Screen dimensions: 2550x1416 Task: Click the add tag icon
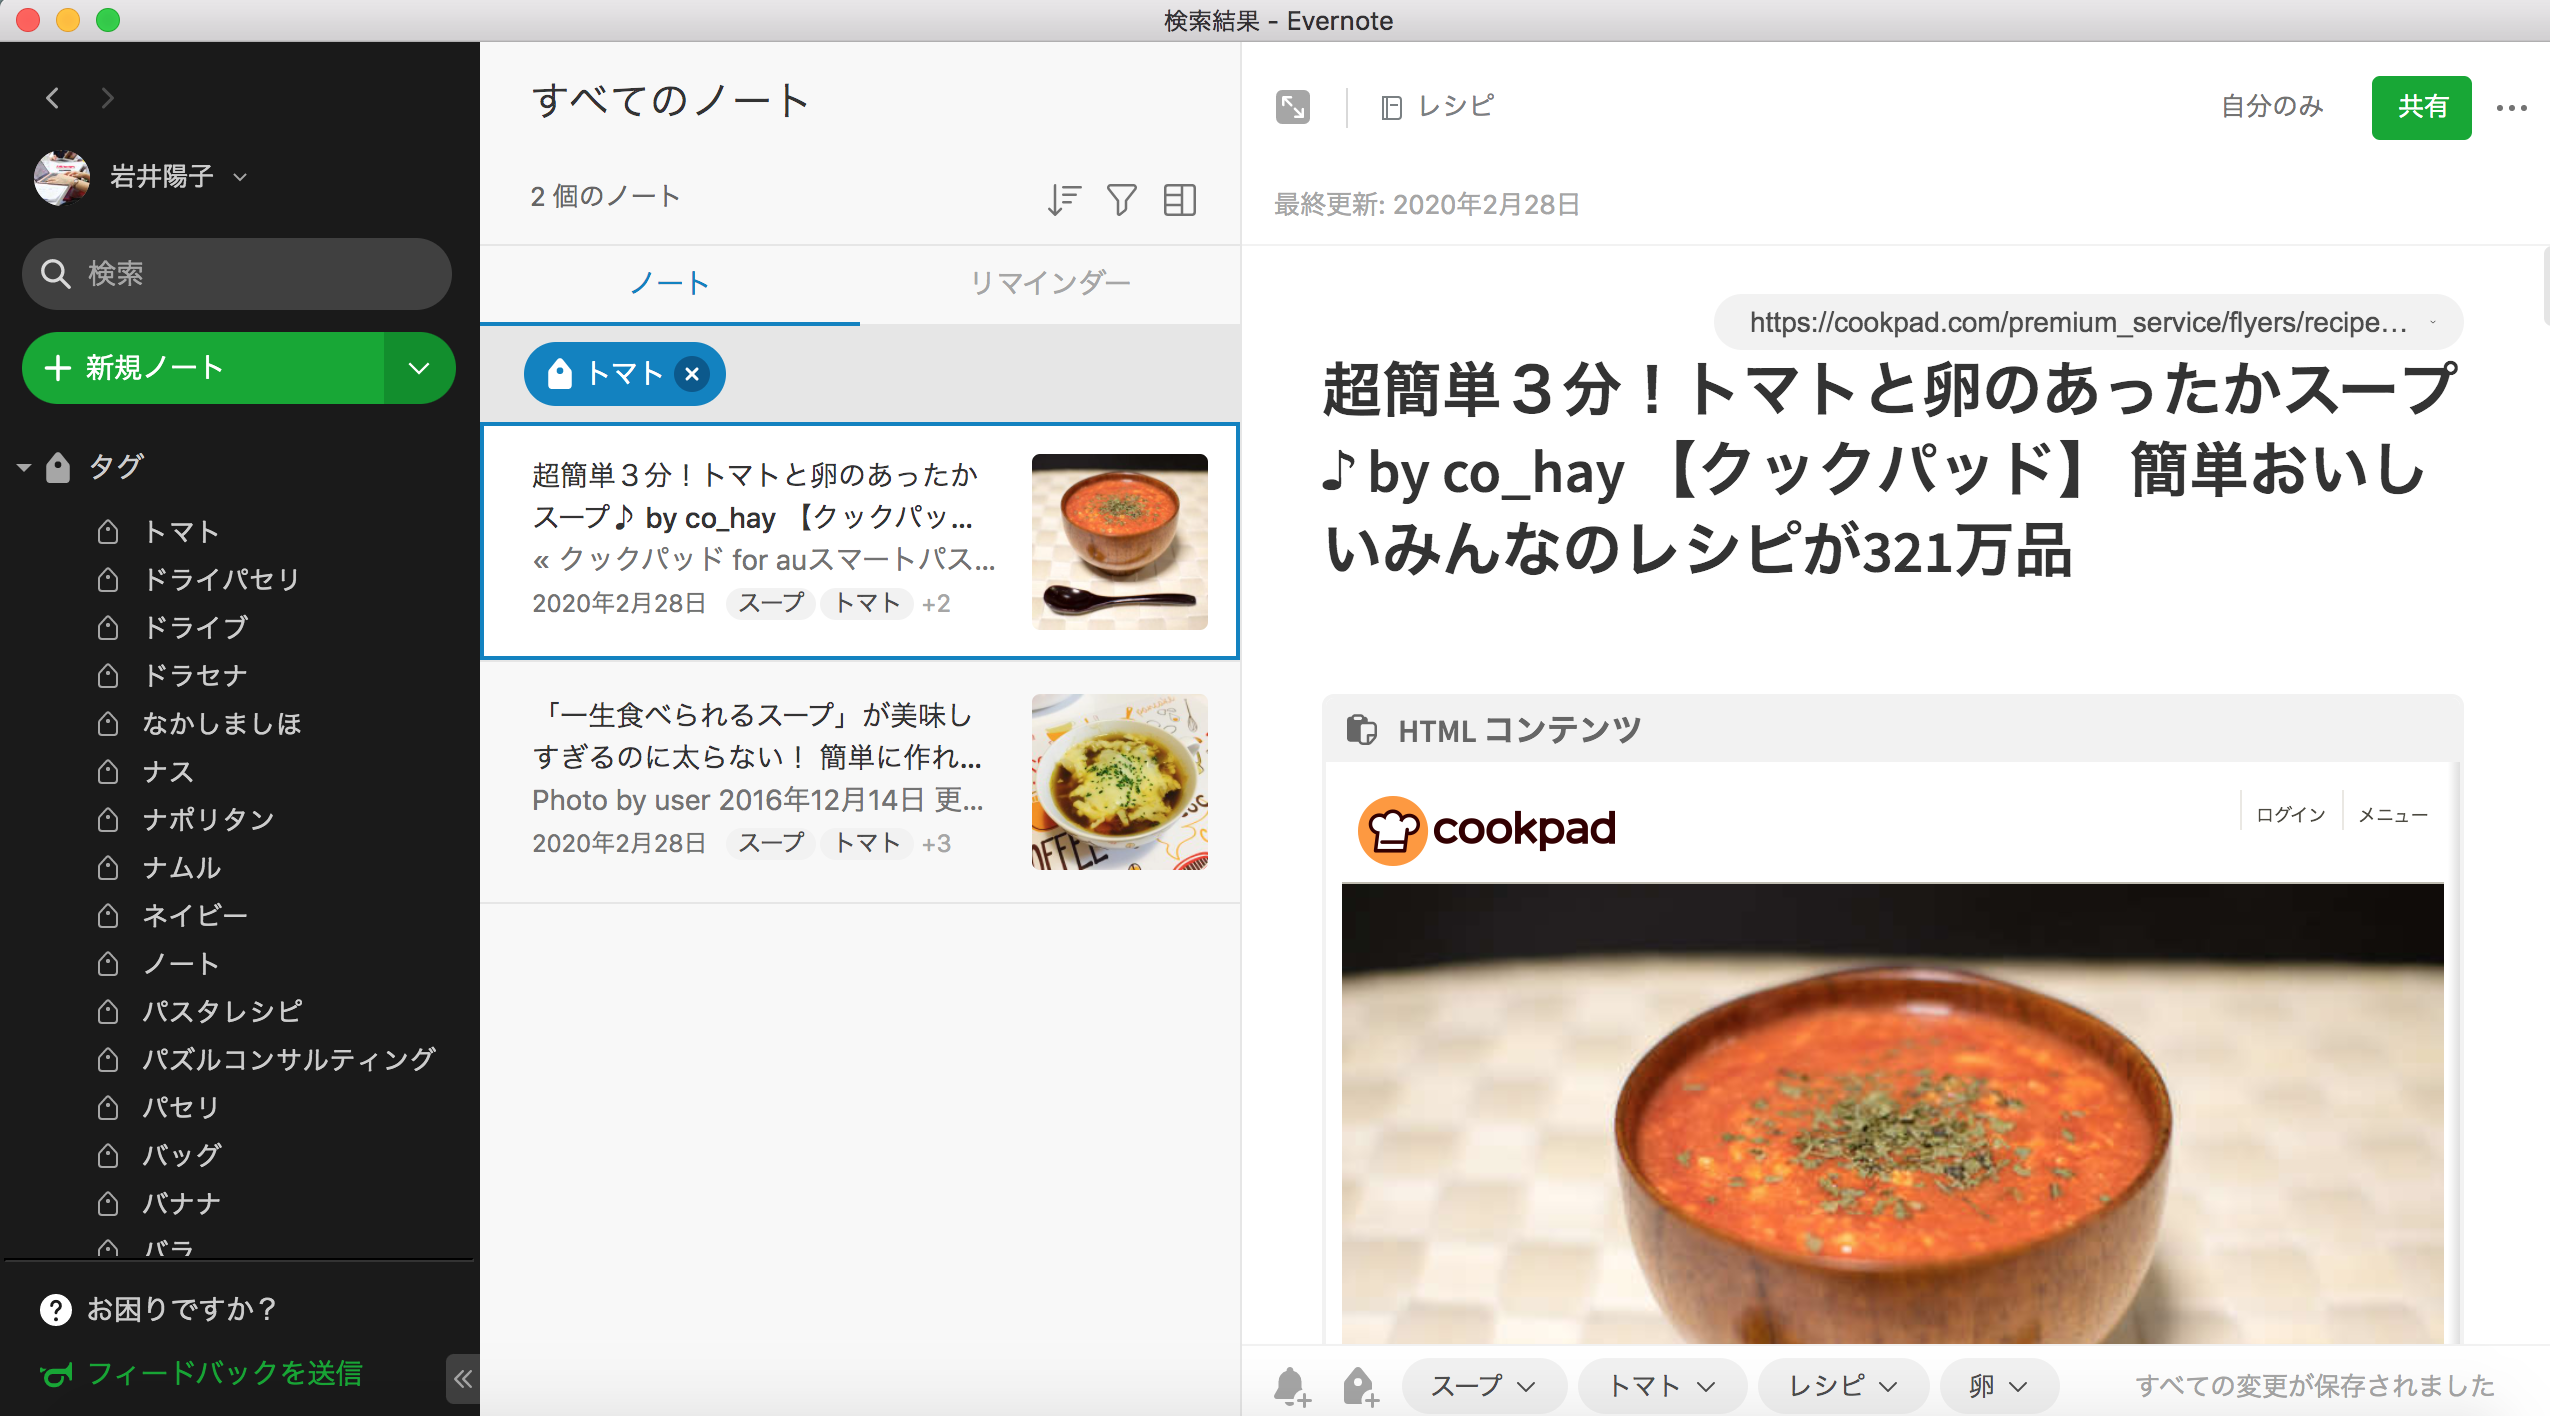click(x=1359, y=1386)
